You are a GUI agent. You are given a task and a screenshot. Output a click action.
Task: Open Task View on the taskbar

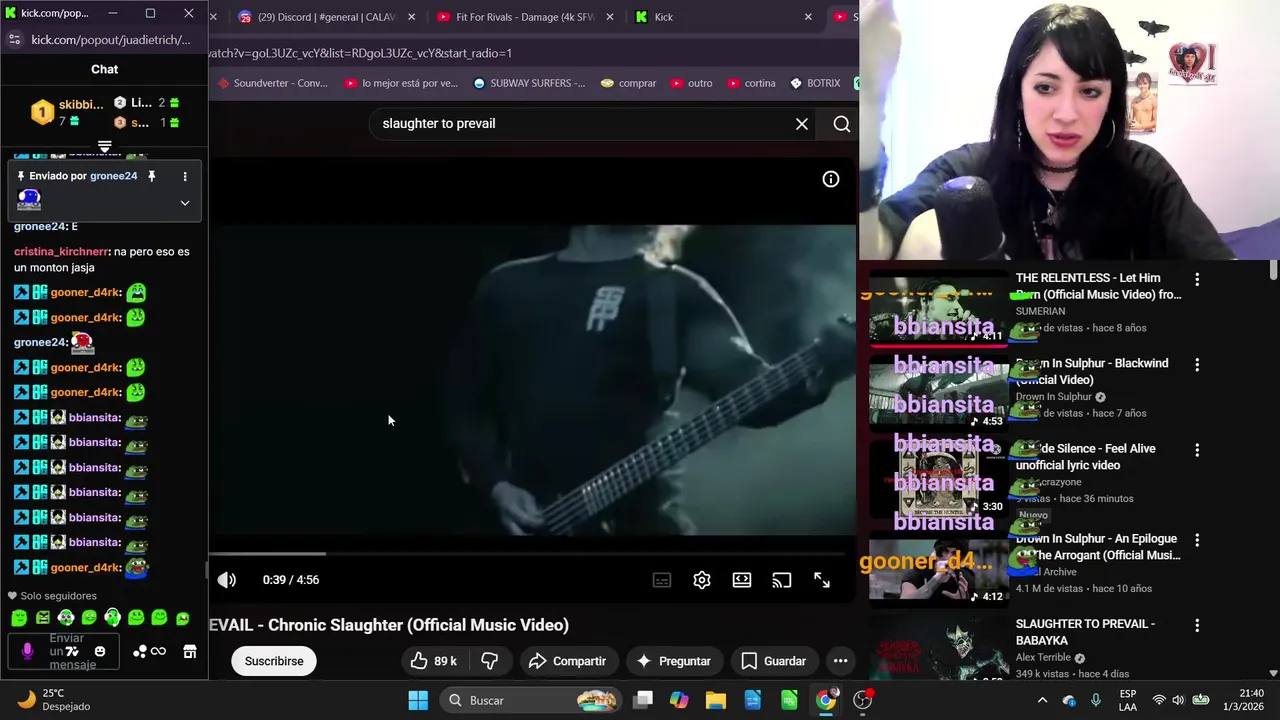tap(643, 700)
